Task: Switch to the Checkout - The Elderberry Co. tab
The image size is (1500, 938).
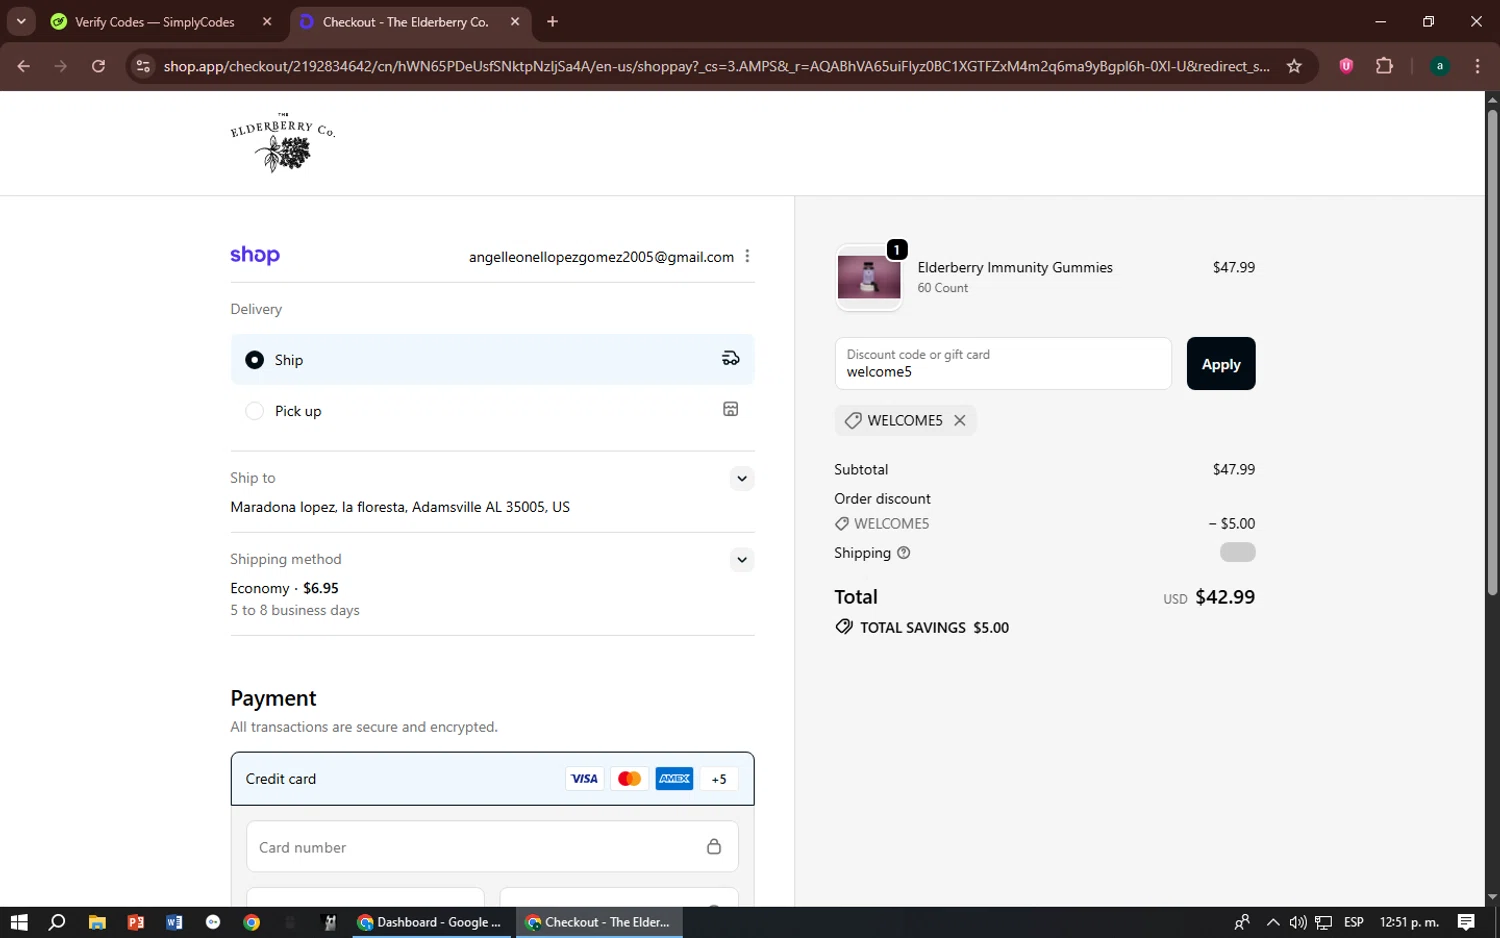Action: point(405,22)
